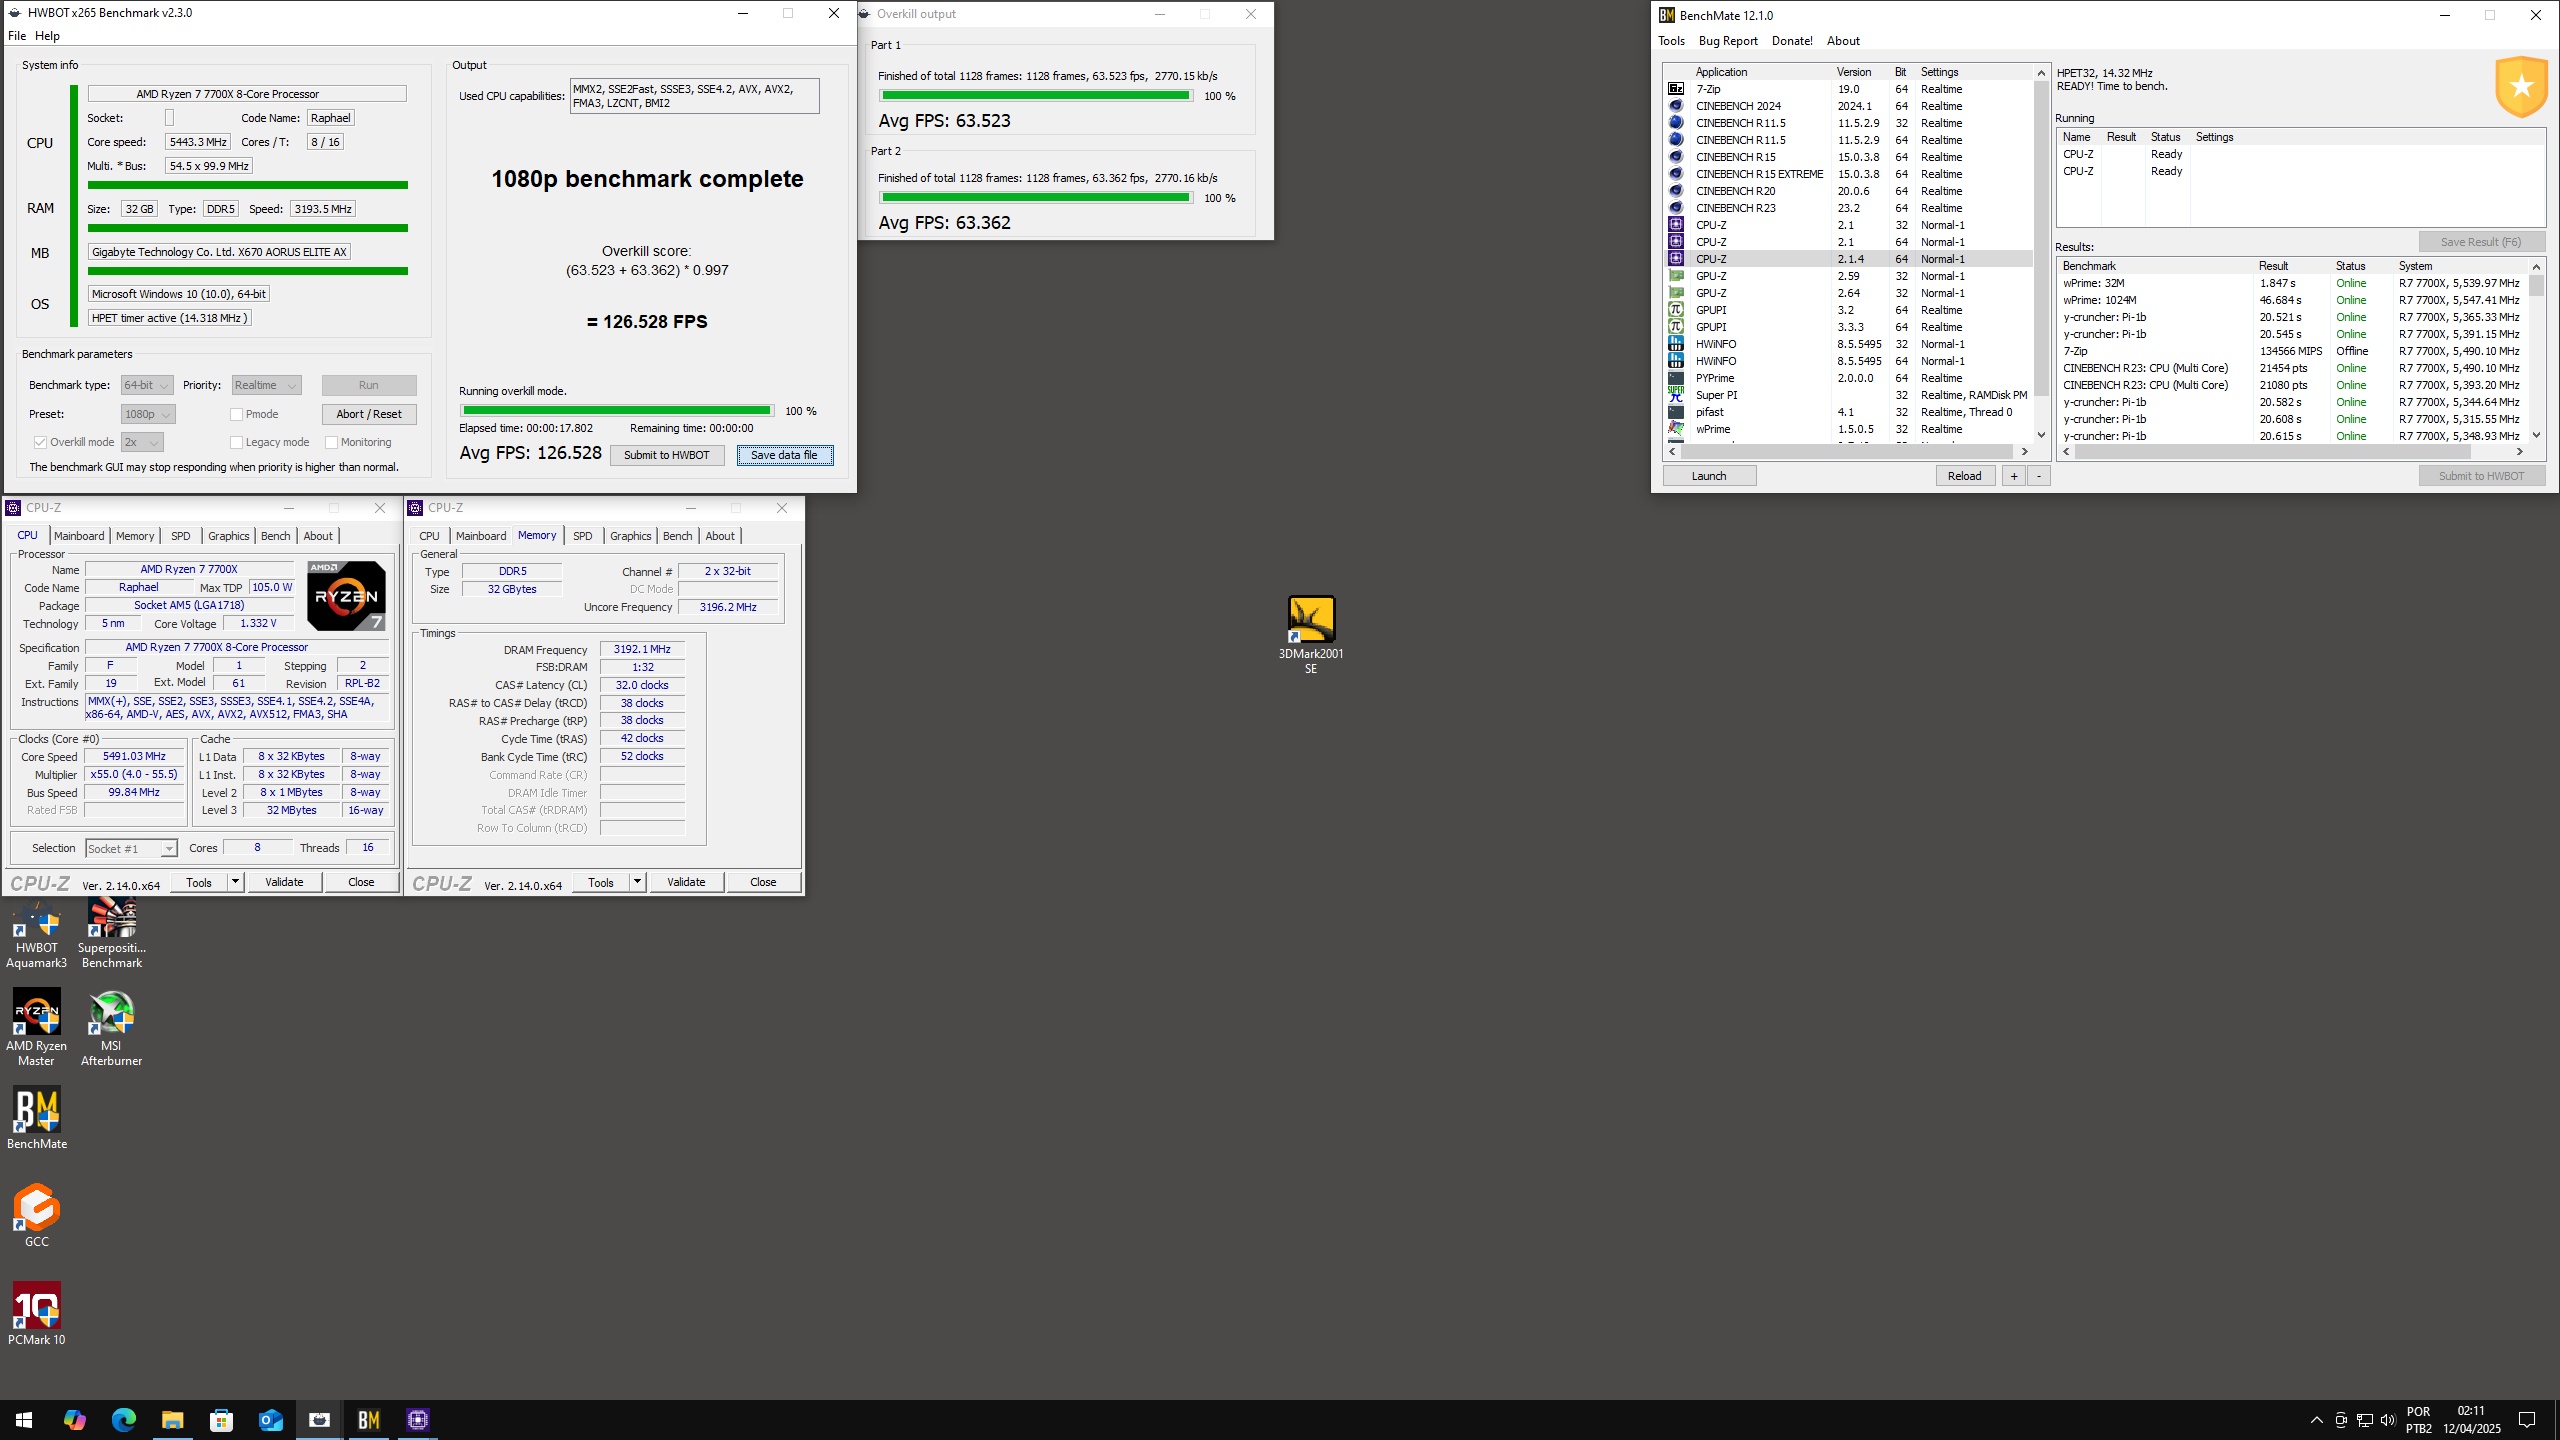The width and height of the screenshot is (2560, 1440).
Task: Launch PCMark 10 from desktop
Action: click(x=37, y=1313)
